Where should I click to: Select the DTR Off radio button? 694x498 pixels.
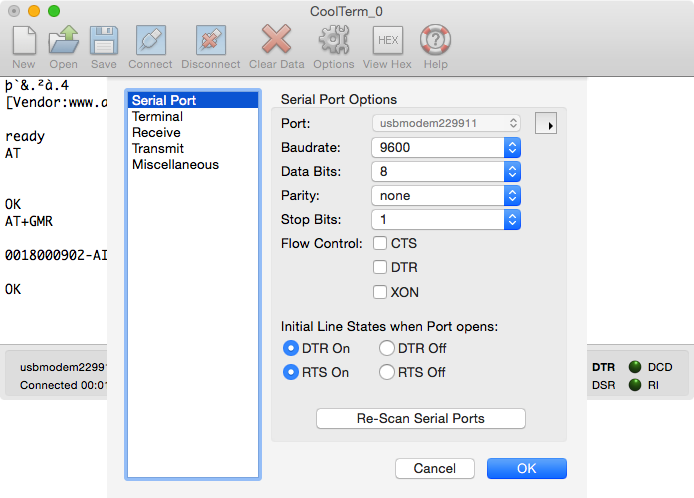(387, 348)
